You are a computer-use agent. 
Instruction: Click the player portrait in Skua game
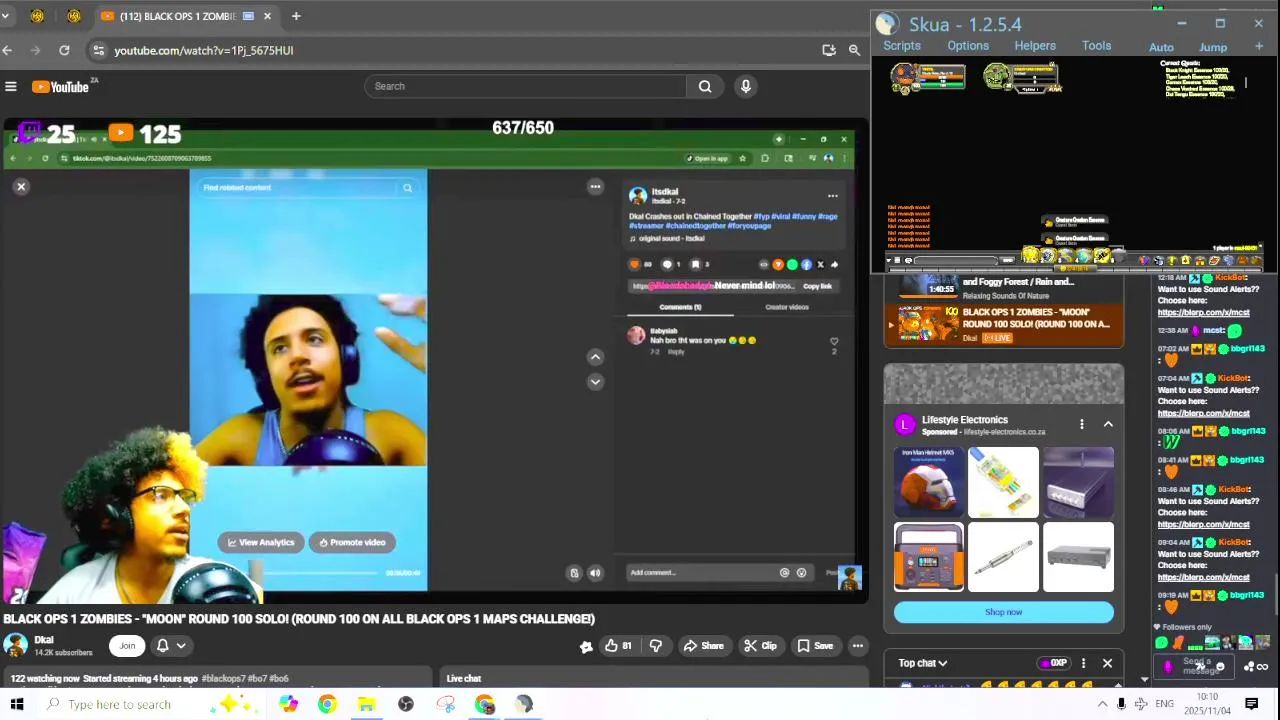(x=905, y=76)
